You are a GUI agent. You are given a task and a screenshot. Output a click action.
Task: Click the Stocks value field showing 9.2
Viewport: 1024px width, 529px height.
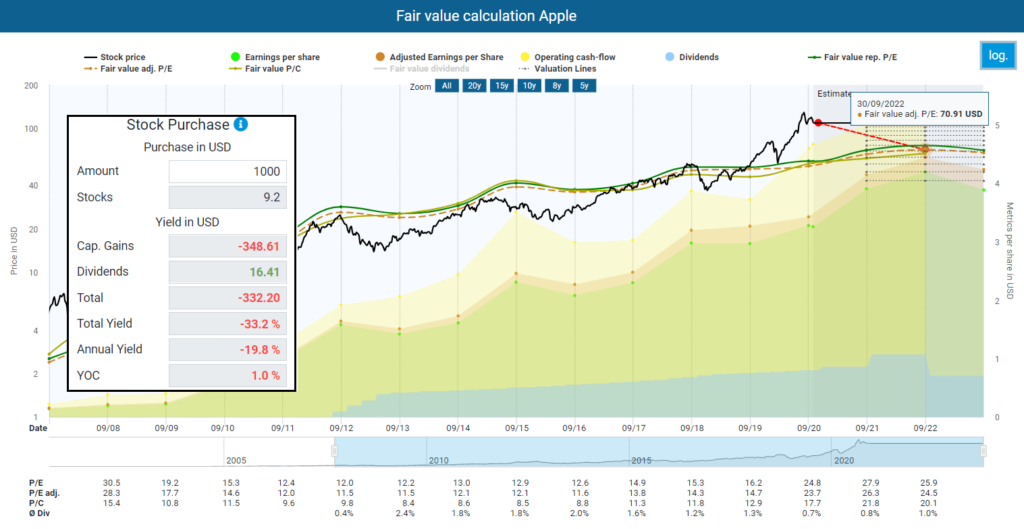point(227,197)
